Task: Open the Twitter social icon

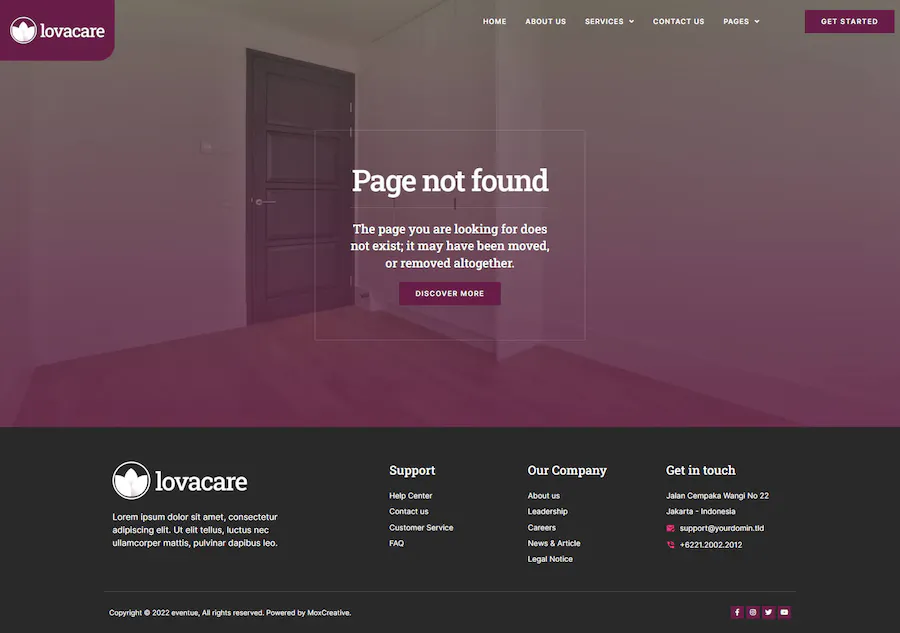Action: [769, 612]
